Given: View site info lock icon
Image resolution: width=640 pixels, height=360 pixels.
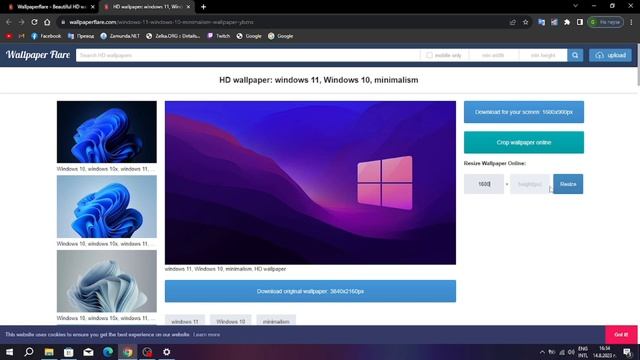Looking at the screenshot, I should 63,22.
